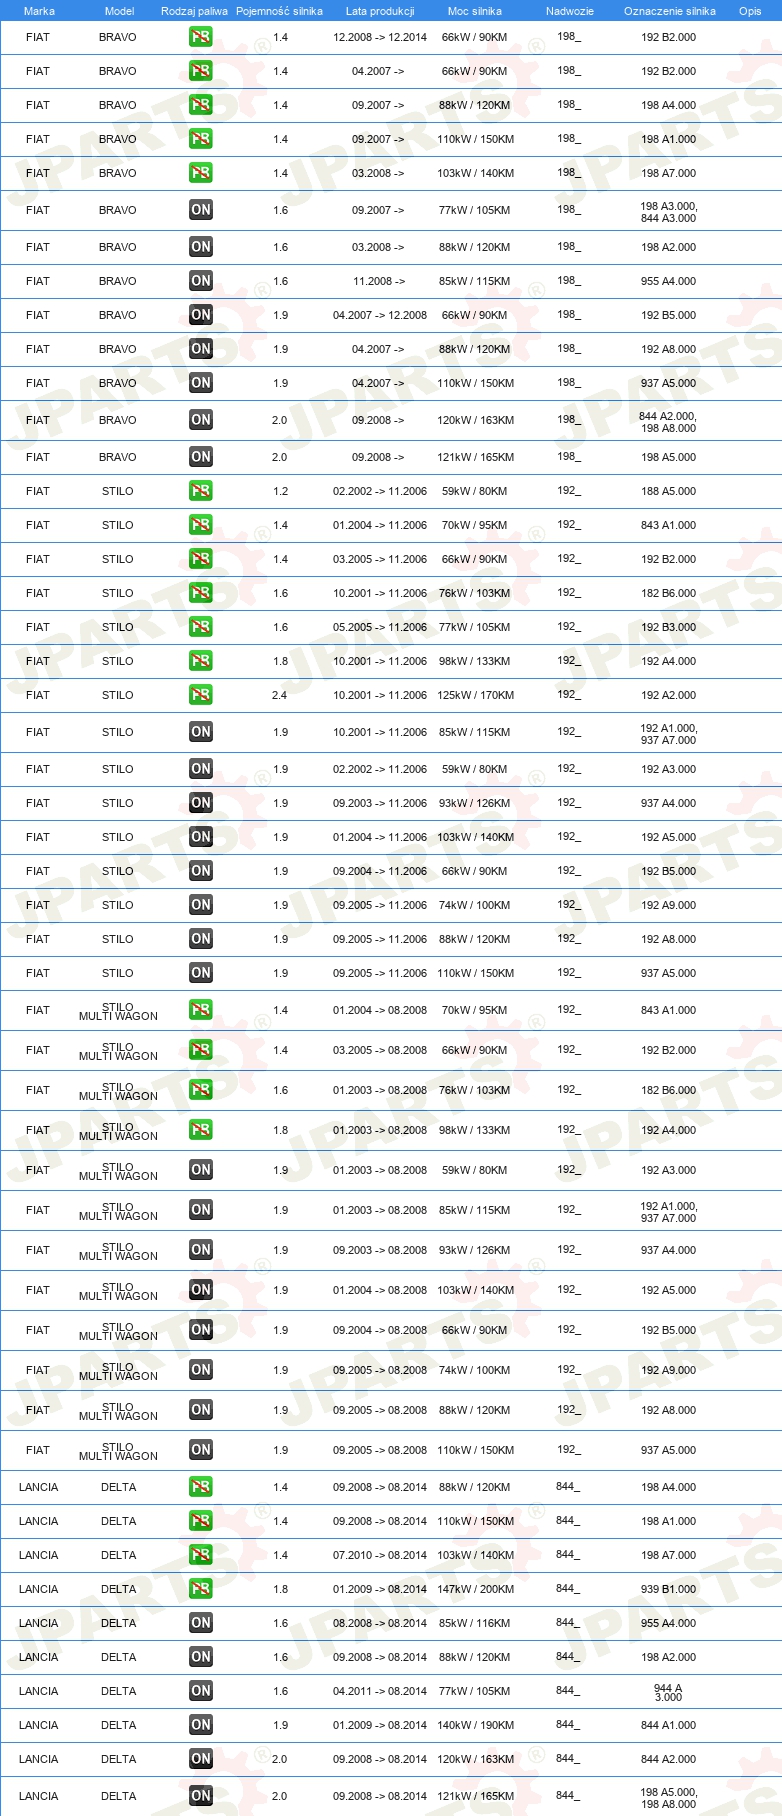Select date cell 01.2009 -> 08.2014 in 1.9 row
This screenshot has width=782, height=1816.
pyautogui.click(x=380, y=1725)
